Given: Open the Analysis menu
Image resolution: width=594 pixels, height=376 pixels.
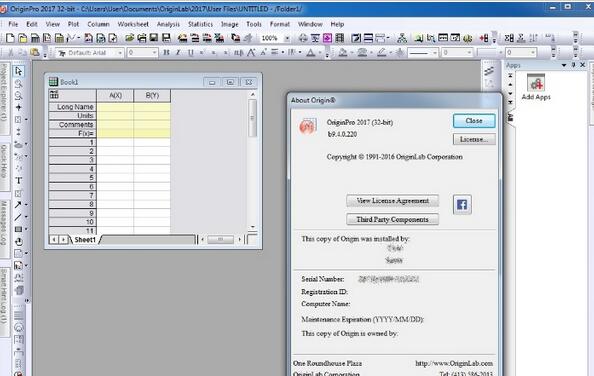Looking at the screenshot, I should click(x=168, y=24).
